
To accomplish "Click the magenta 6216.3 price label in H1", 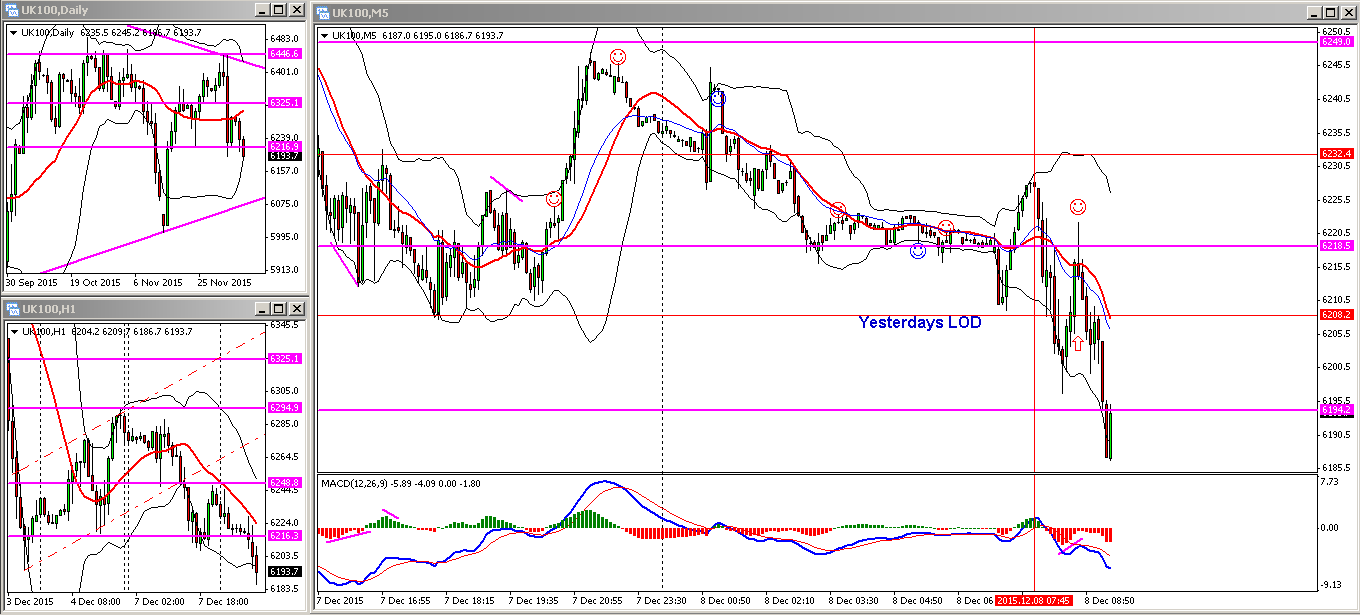I will (283, 536).
